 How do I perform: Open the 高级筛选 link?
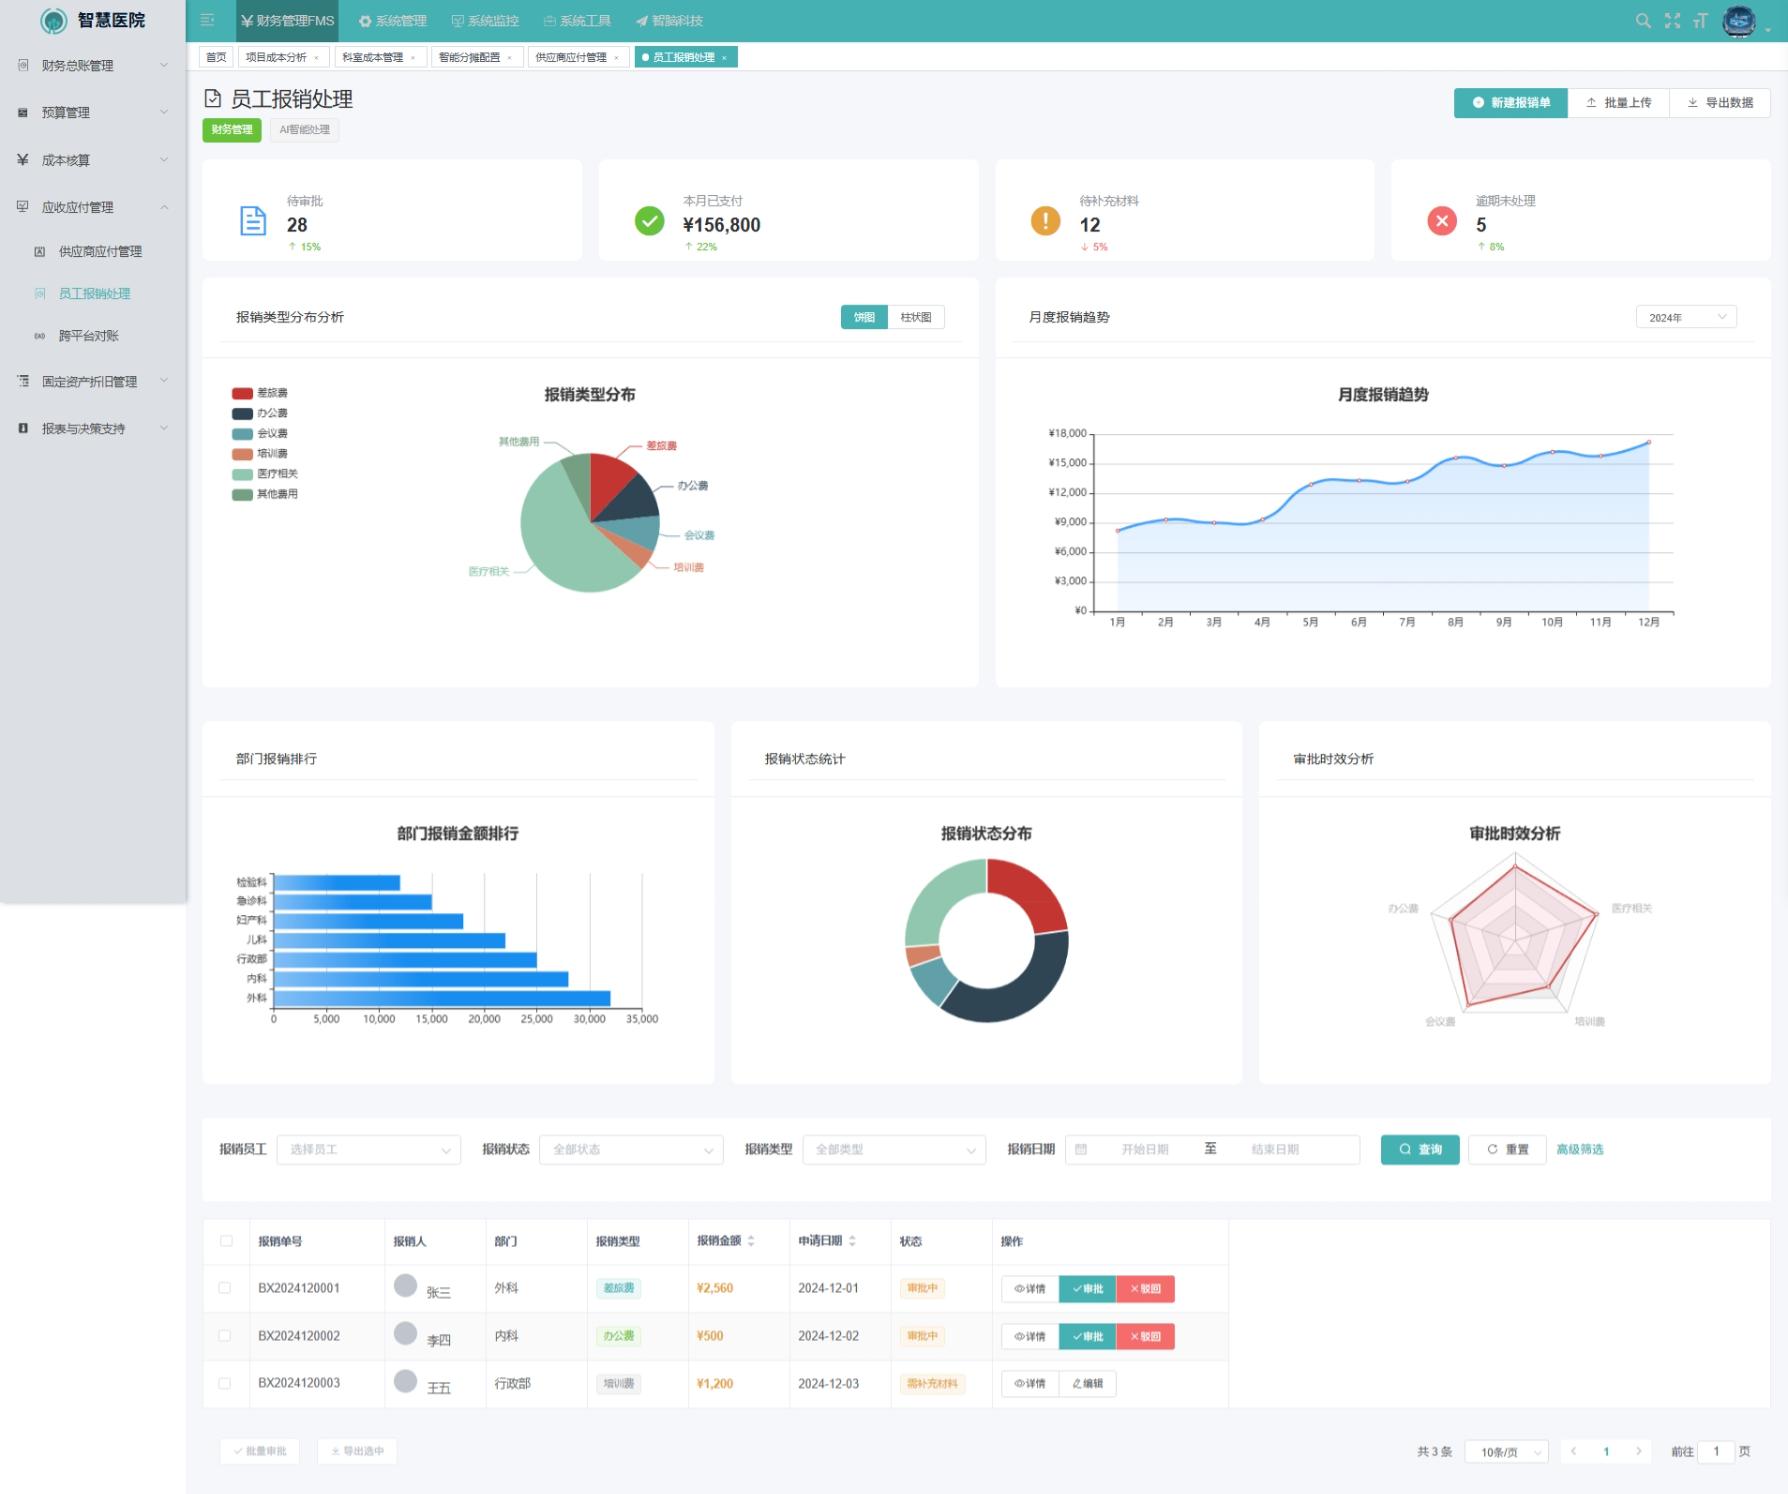point(1579,1150)
